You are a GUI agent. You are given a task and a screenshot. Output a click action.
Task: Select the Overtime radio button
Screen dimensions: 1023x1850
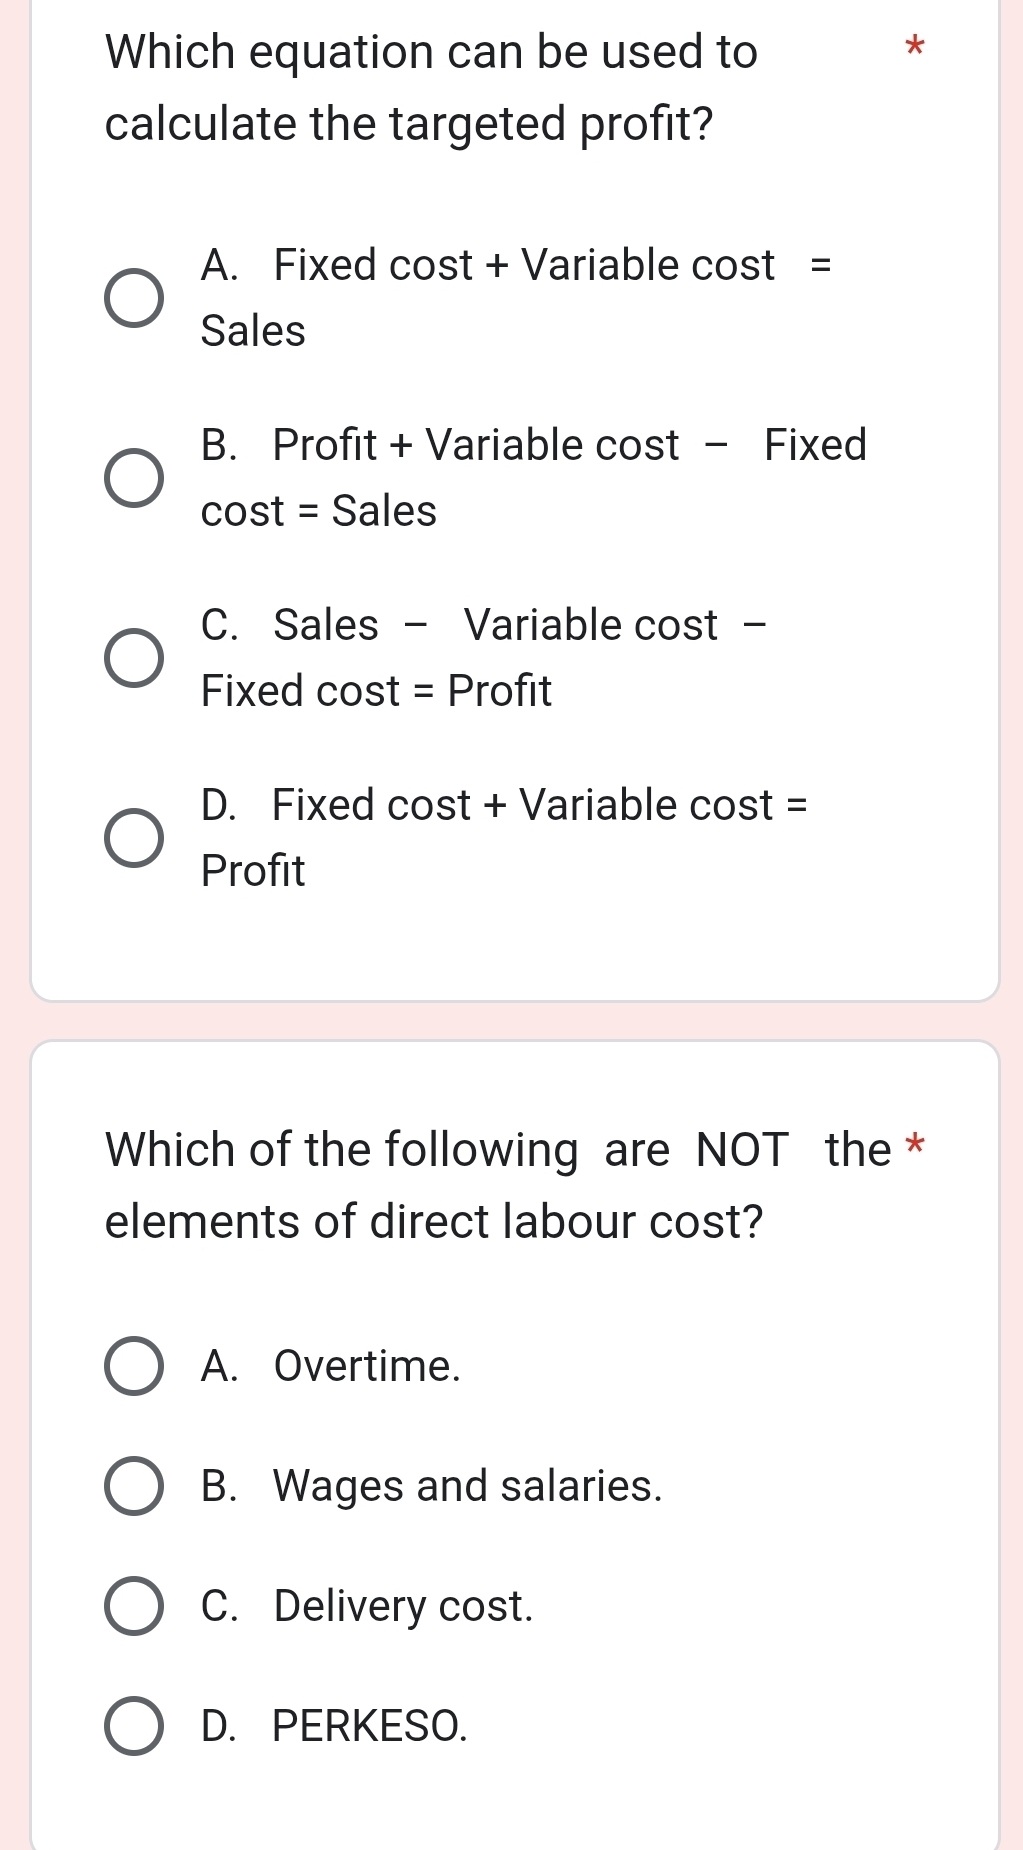134,1366
